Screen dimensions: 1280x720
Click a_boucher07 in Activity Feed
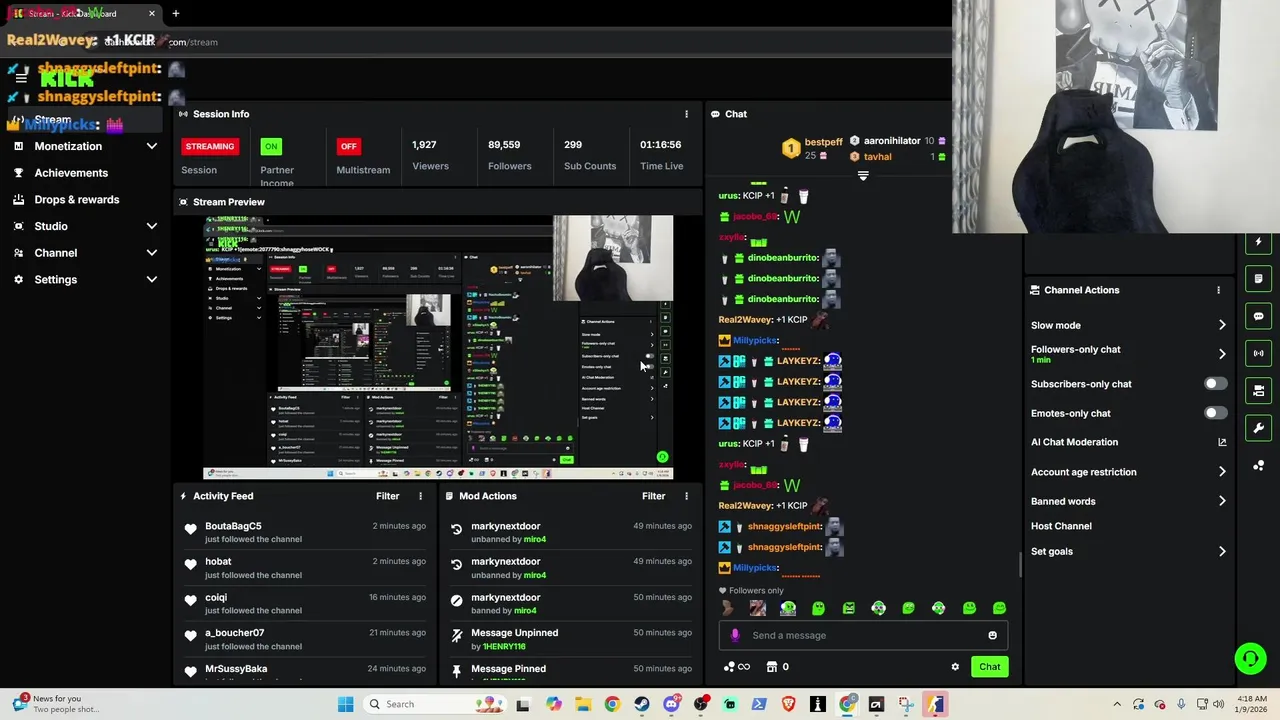[235, 633]
